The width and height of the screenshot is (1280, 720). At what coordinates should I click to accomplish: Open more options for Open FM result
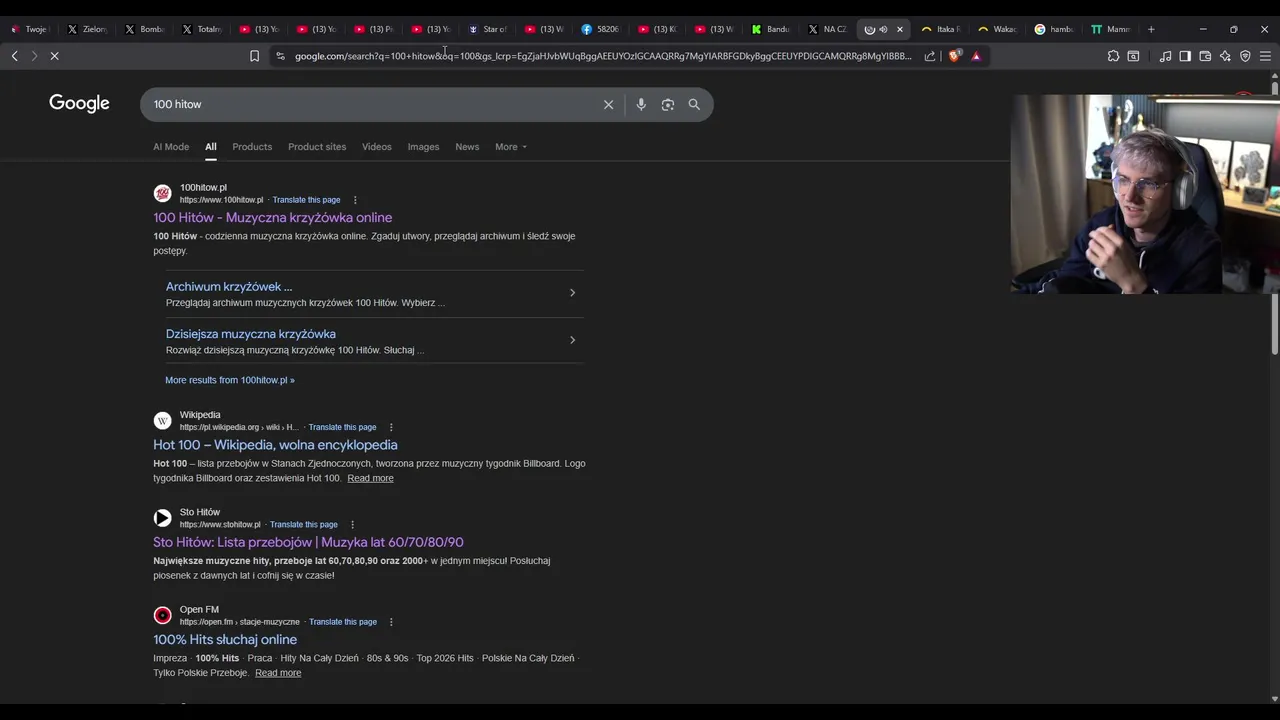pos(391,622)
